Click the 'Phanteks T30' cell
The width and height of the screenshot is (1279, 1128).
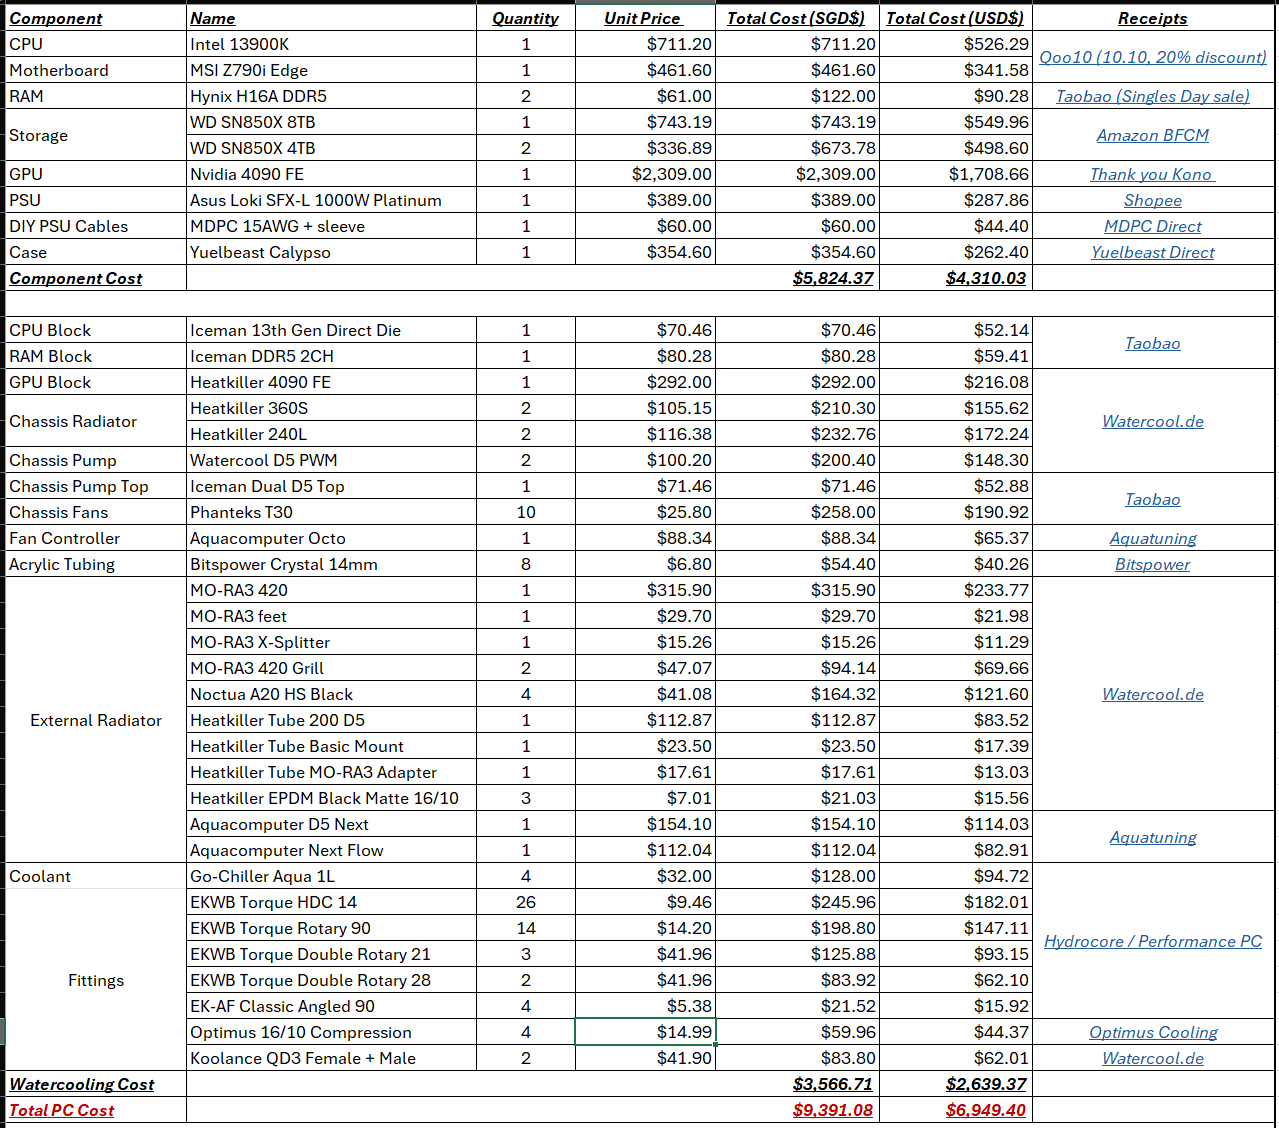tap(331, 512)
